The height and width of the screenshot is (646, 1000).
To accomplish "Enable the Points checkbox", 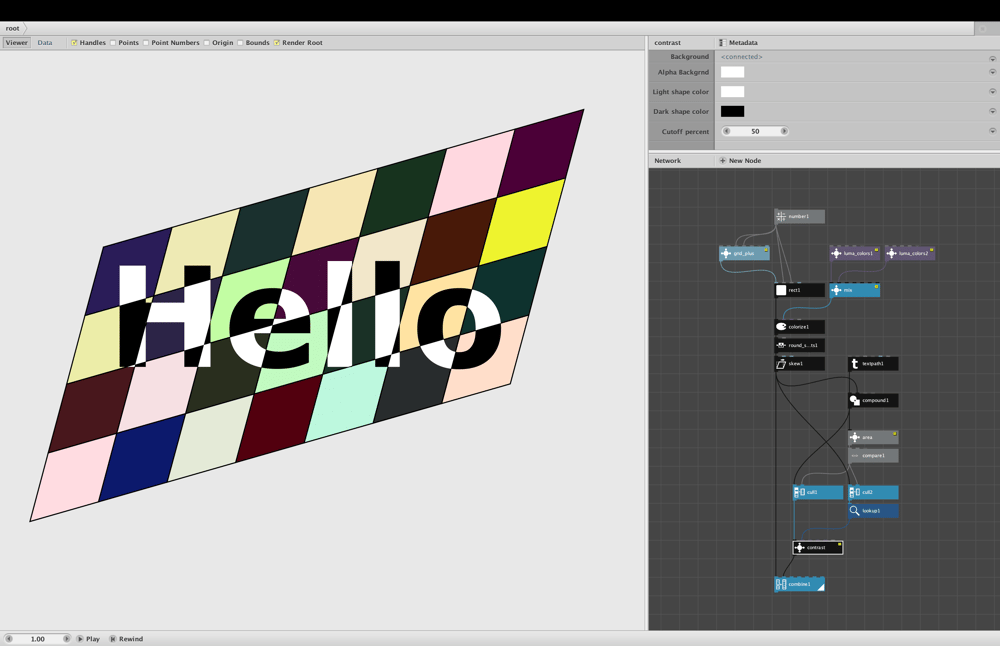I will [113, 43].
